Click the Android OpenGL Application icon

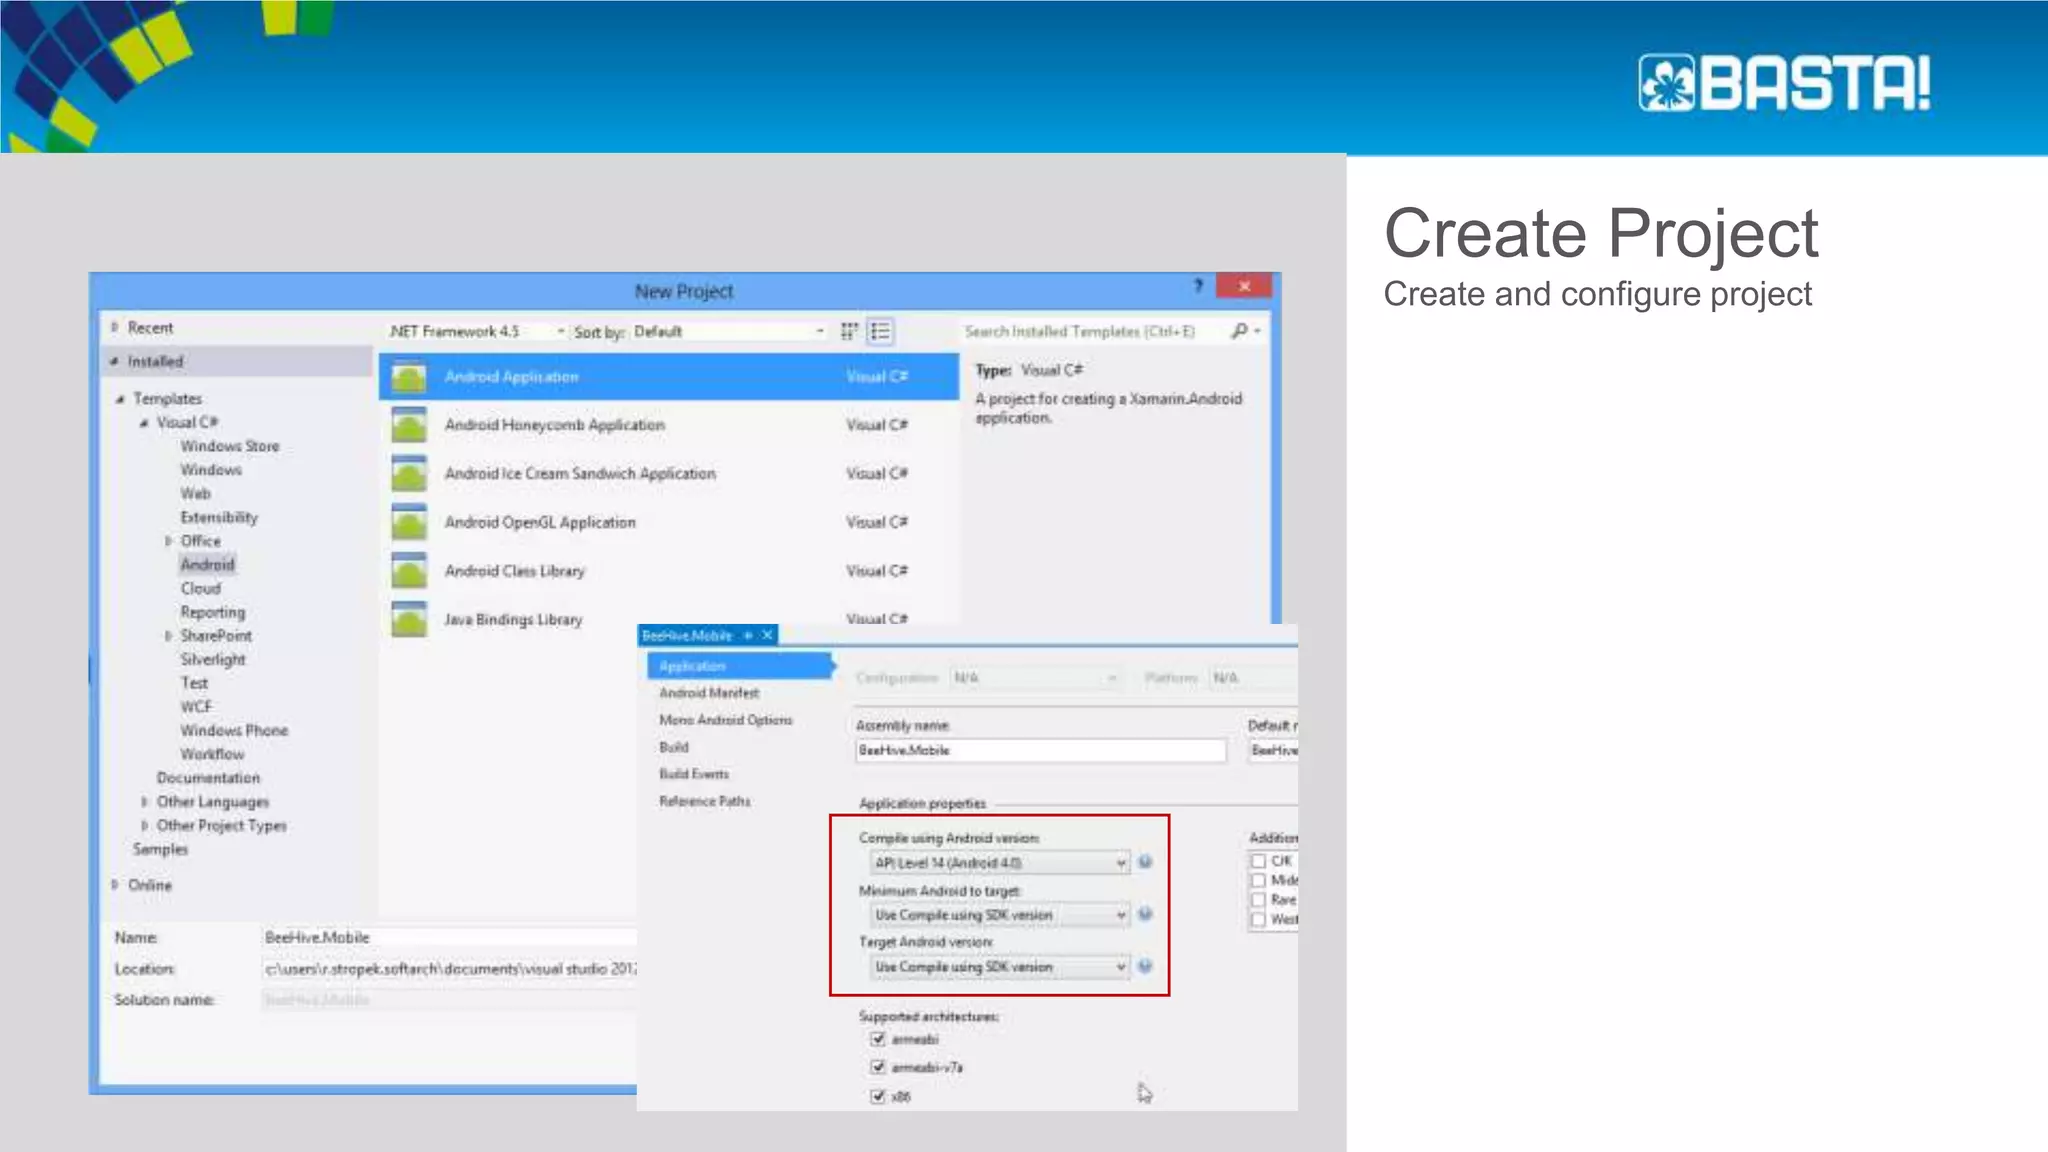(409, 522)
